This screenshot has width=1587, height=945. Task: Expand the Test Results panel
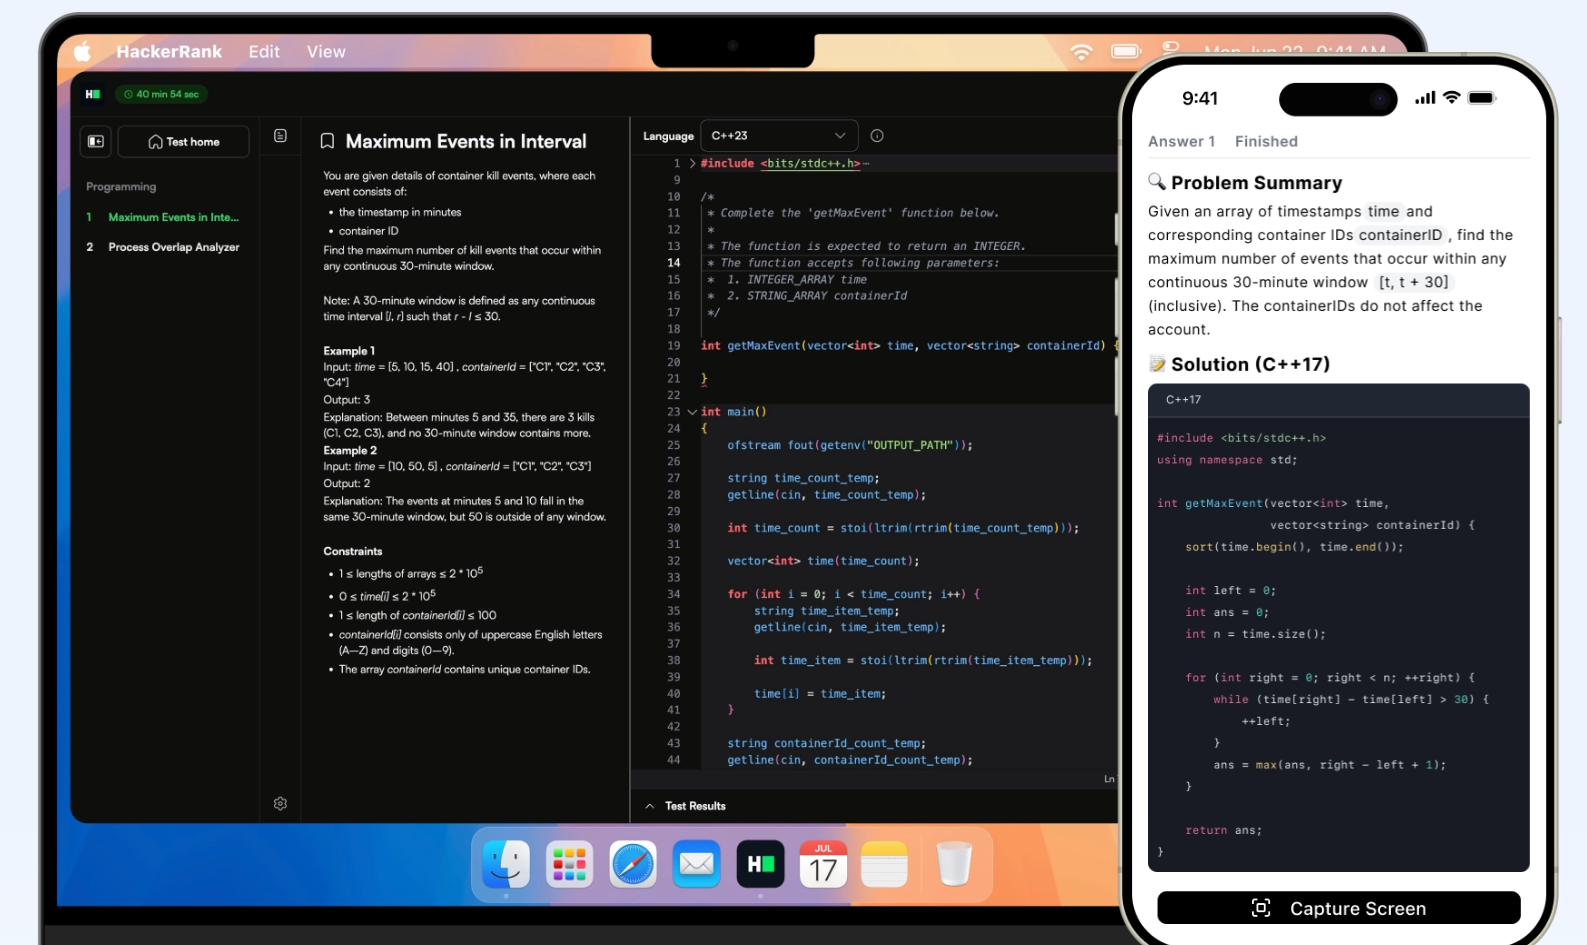tap(686, 806)
